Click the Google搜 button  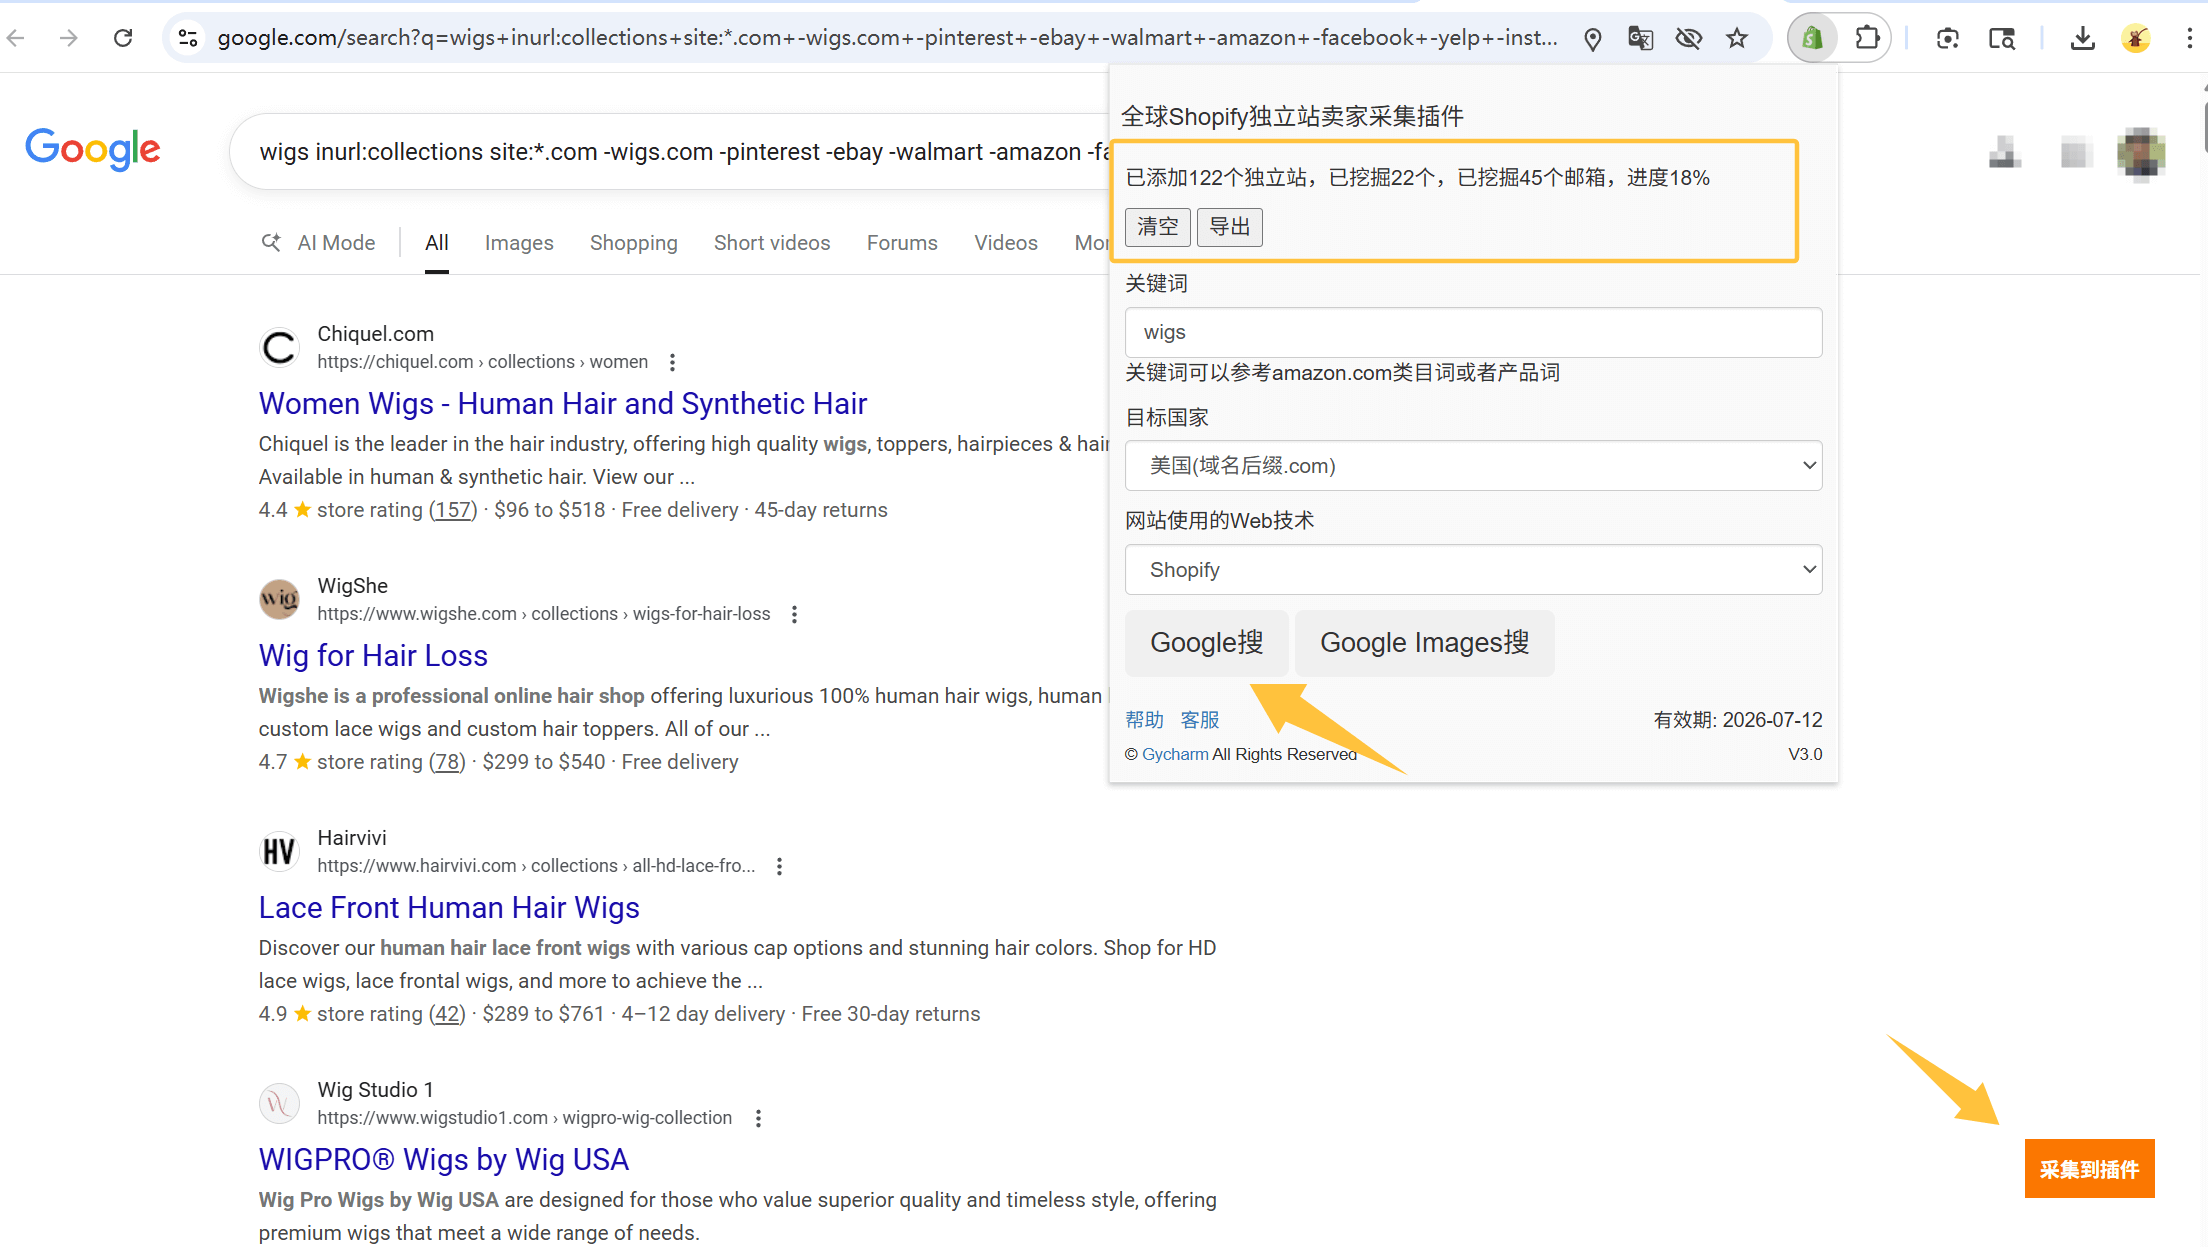click(x=1206, y=643)
